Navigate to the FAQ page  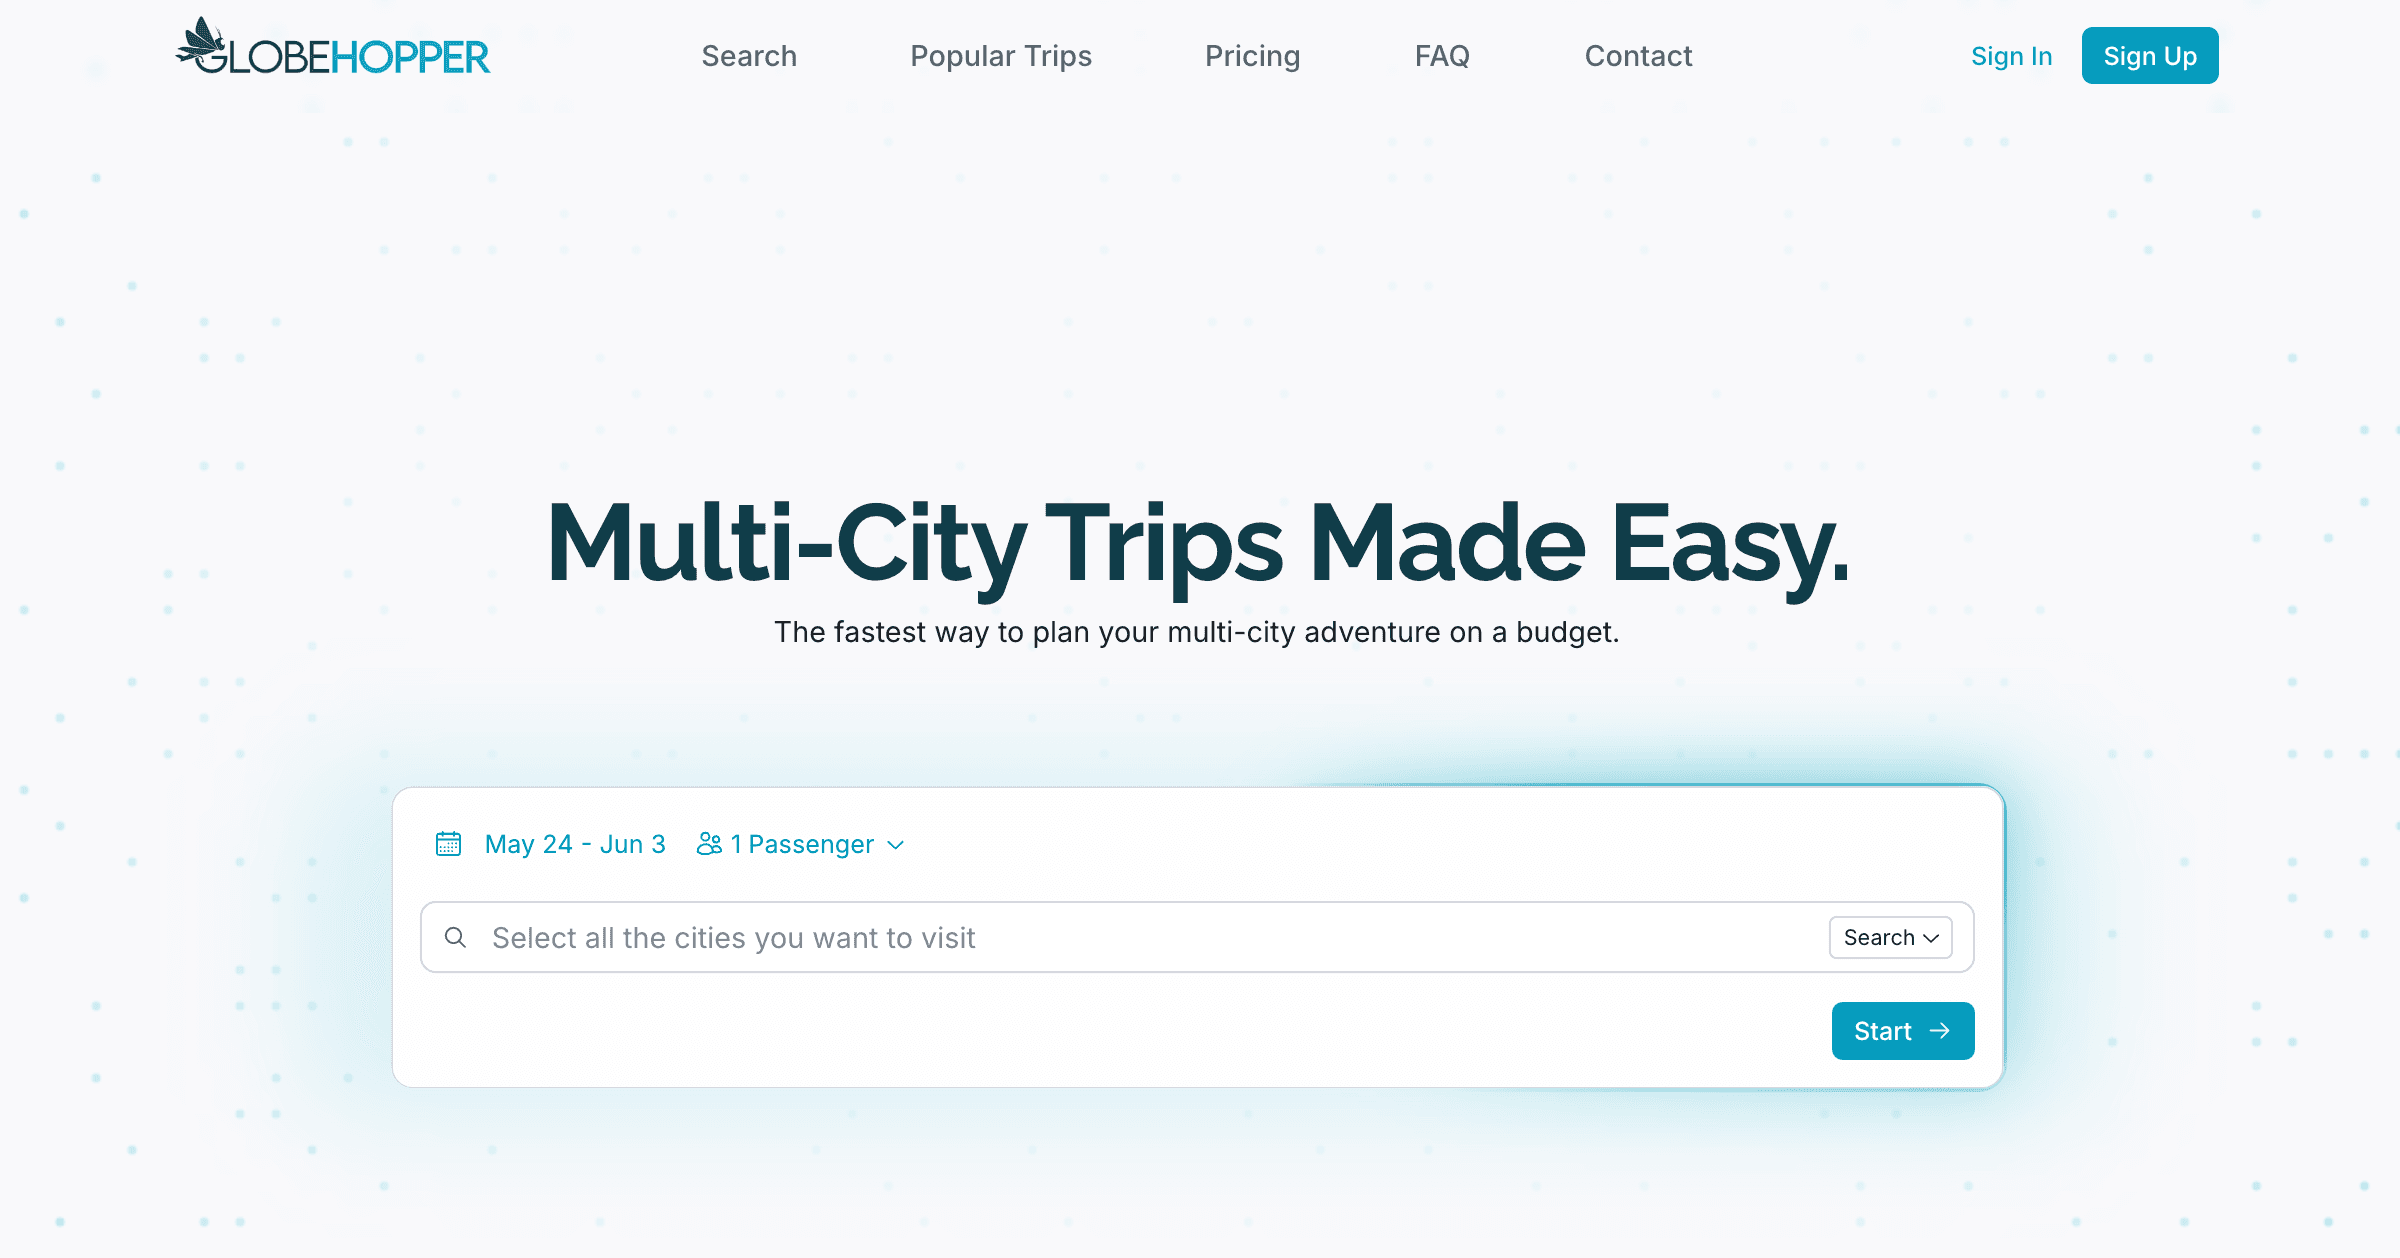click(x=1441, y=56)
